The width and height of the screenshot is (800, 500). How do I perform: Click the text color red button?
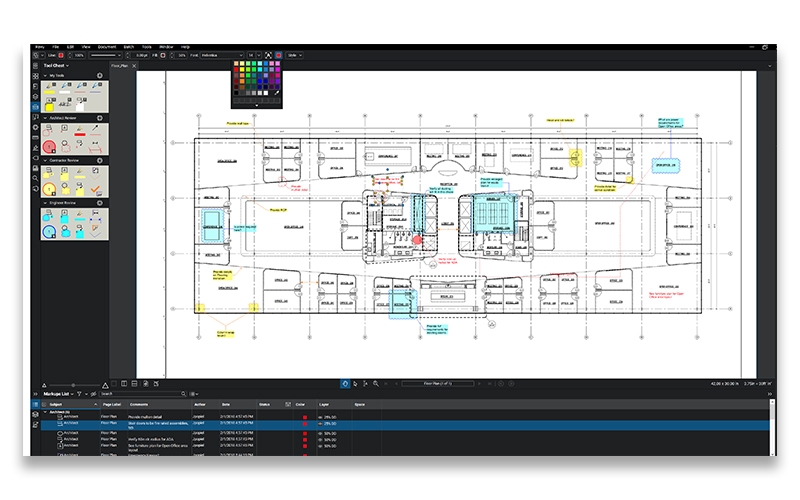(279, 55)
